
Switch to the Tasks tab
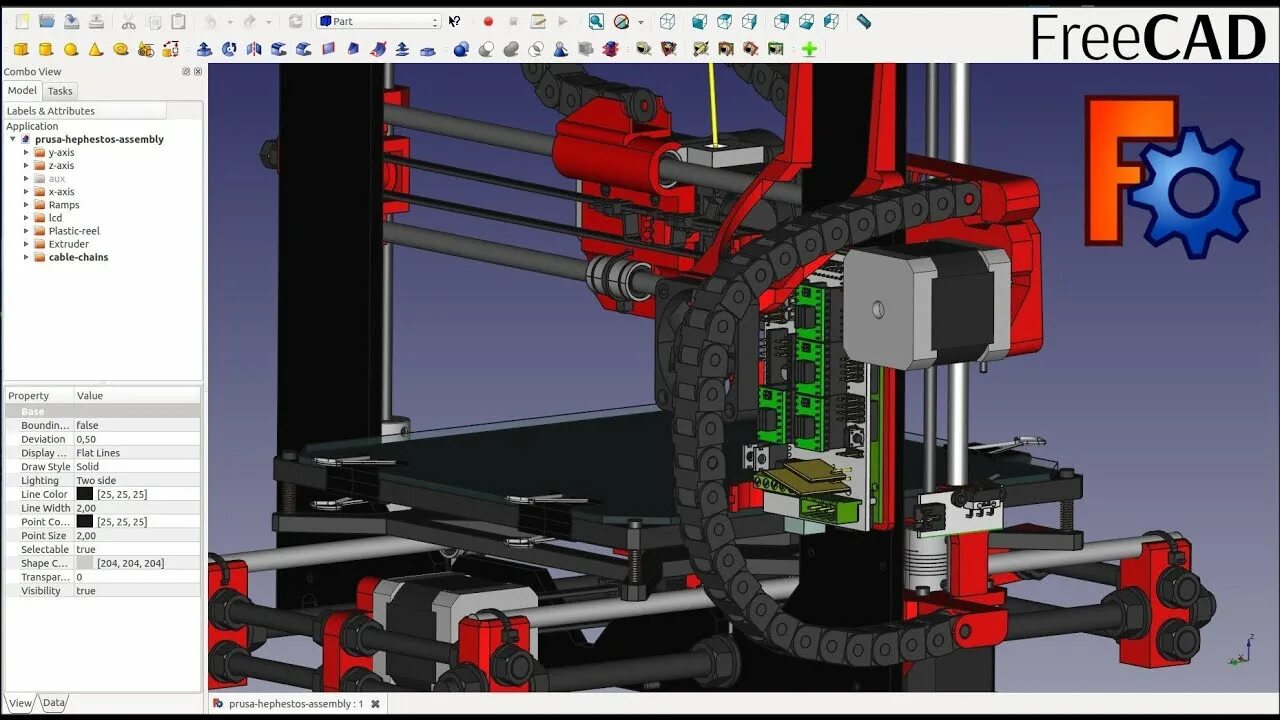coord(60,91)
